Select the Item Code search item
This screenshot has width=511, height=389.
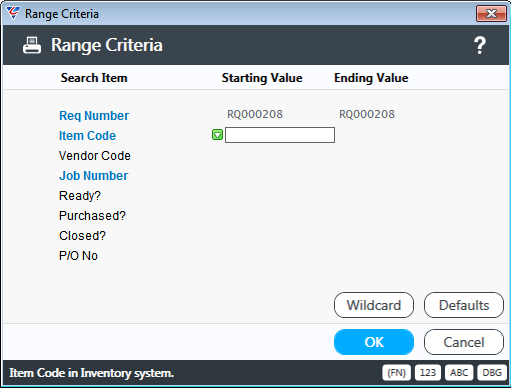click(x=87, y=136)
